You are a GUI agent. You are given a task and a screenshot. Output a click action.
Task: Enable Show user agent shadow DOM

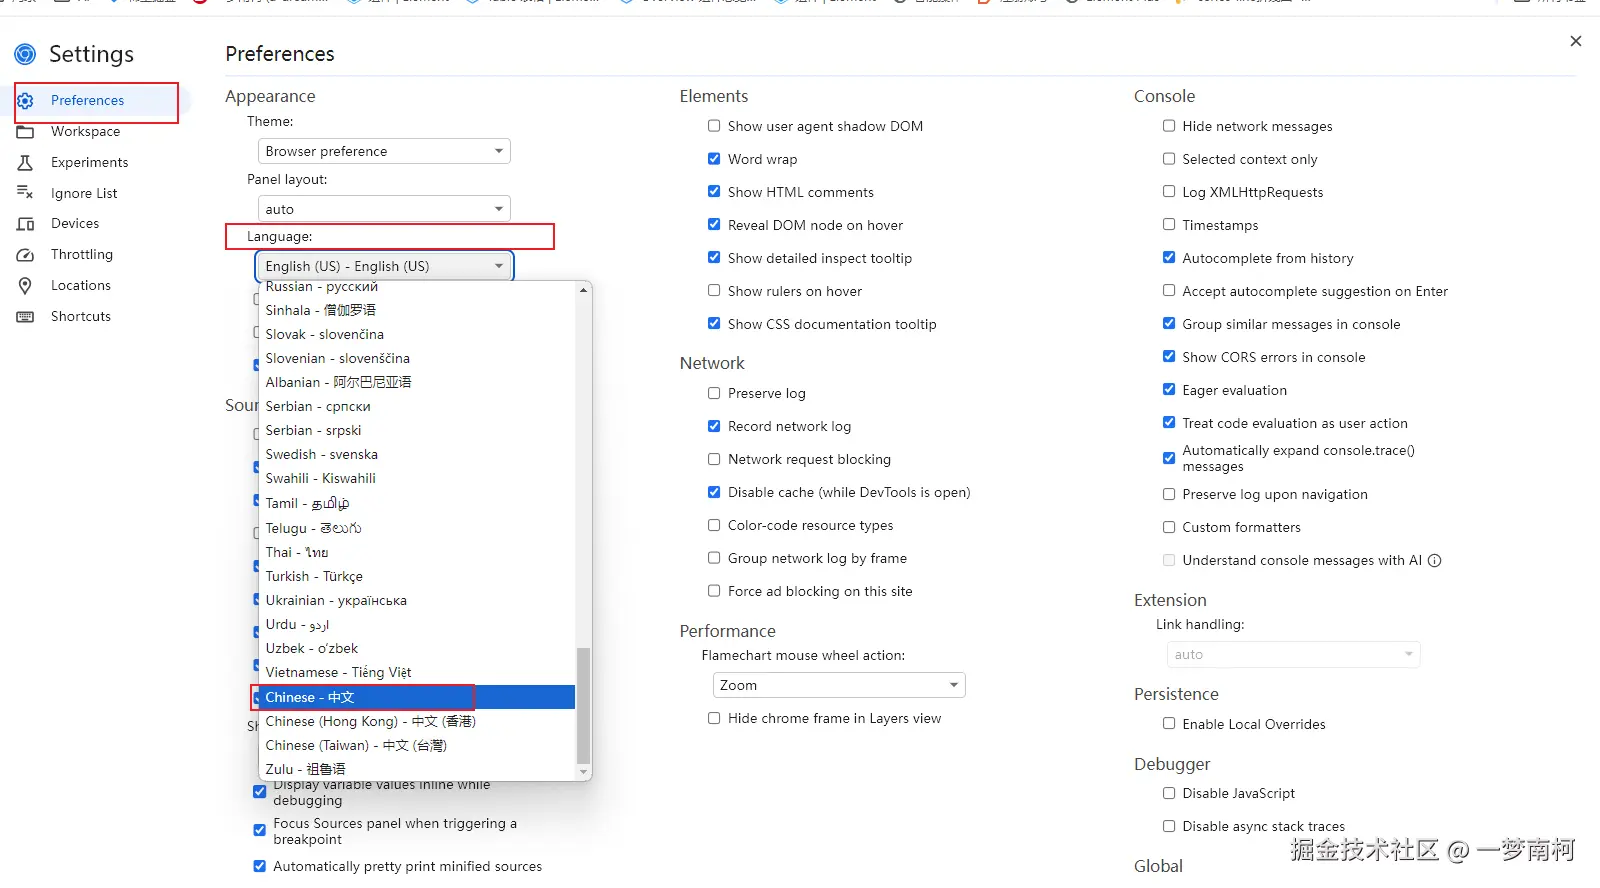point(714,126)
